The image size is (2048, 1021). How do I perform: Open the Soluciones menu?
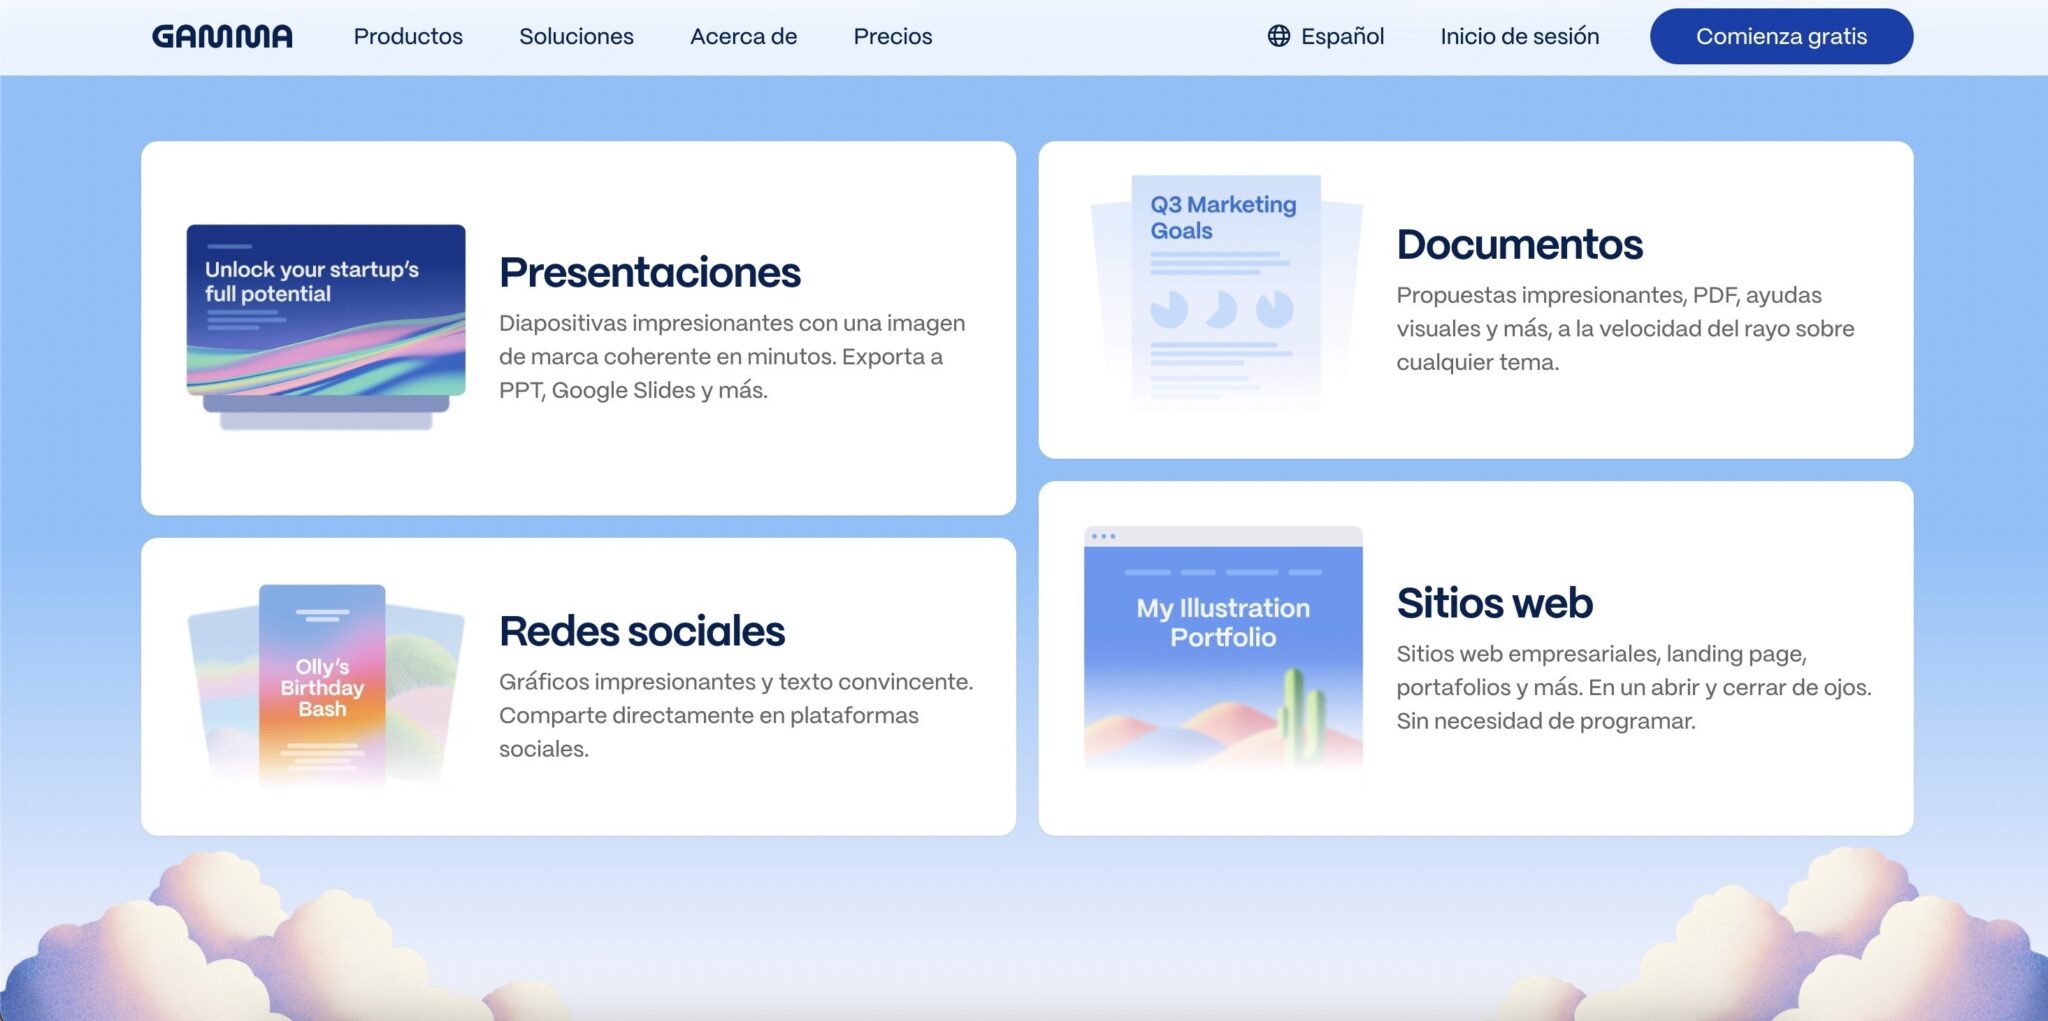[x=576, y=36]
